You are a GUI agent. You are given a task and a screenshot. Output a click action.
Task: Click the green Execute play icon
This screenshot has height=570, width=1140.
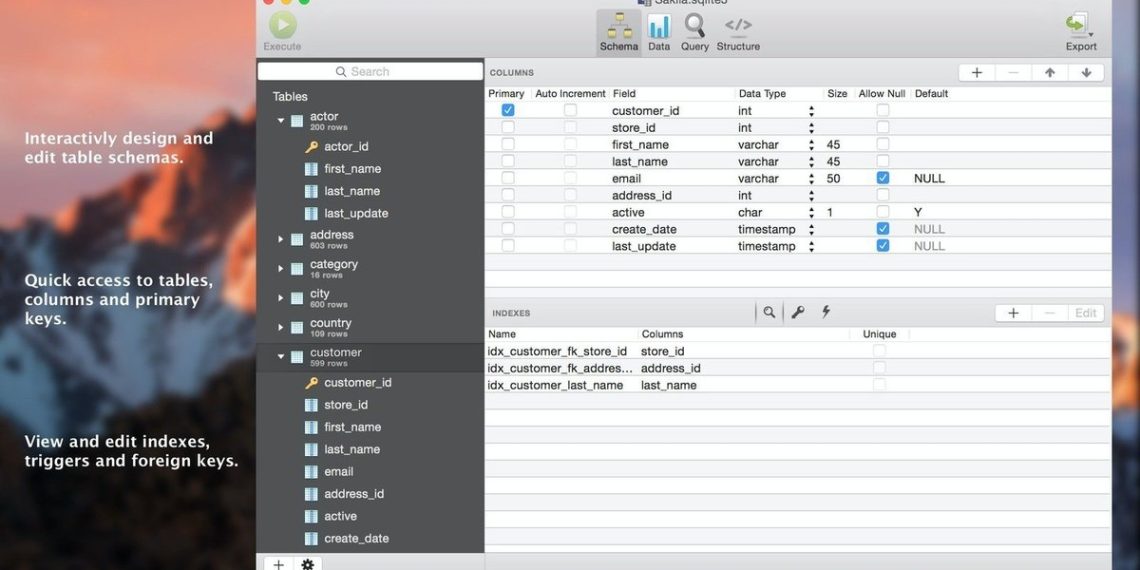click(x=282, y=25)
